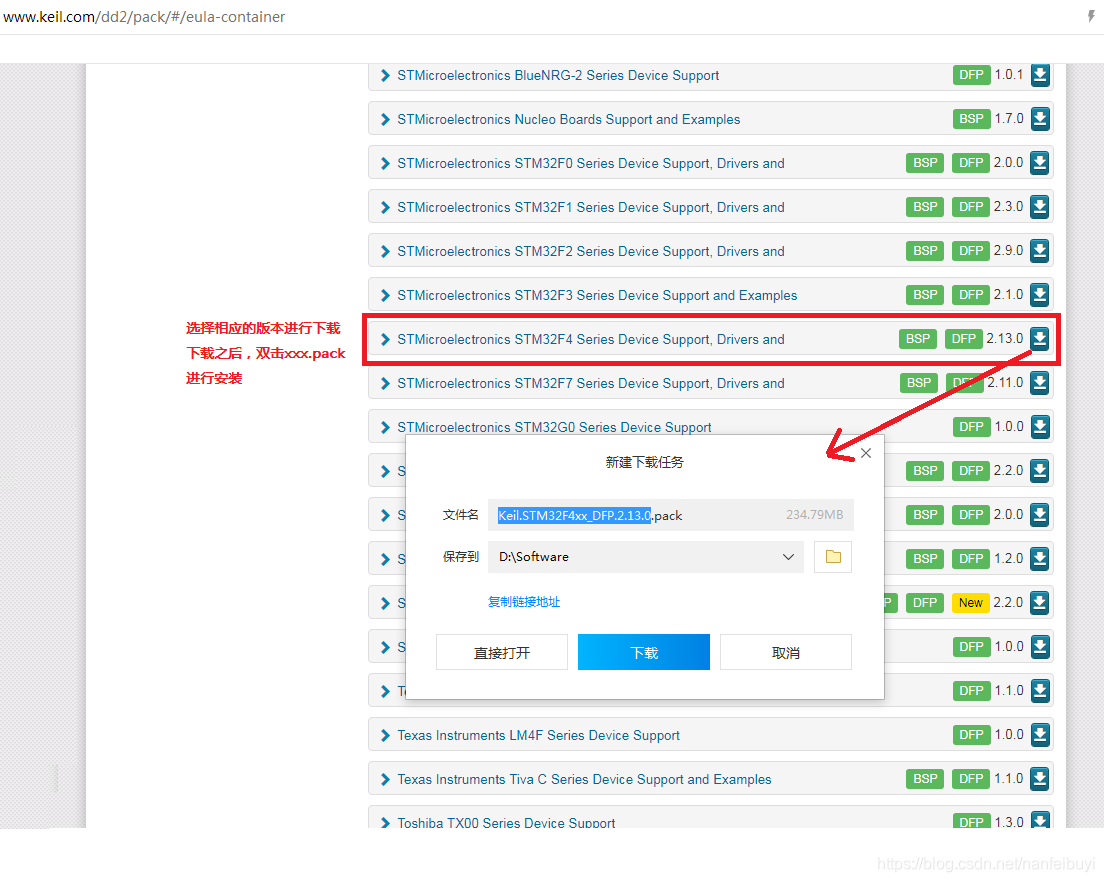Browse for save folder with folder icon
Screen dimensions: 1104x882
833,557
